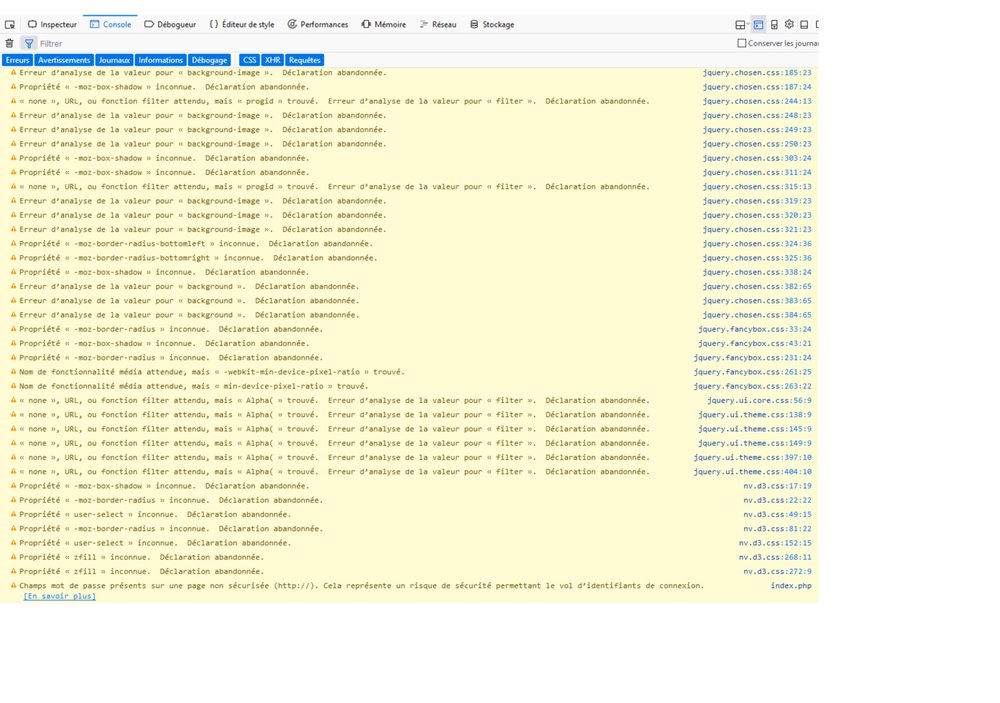Toggle the Débogage filter
This screenshot has height=703, width=1000.
coord(209,60)
